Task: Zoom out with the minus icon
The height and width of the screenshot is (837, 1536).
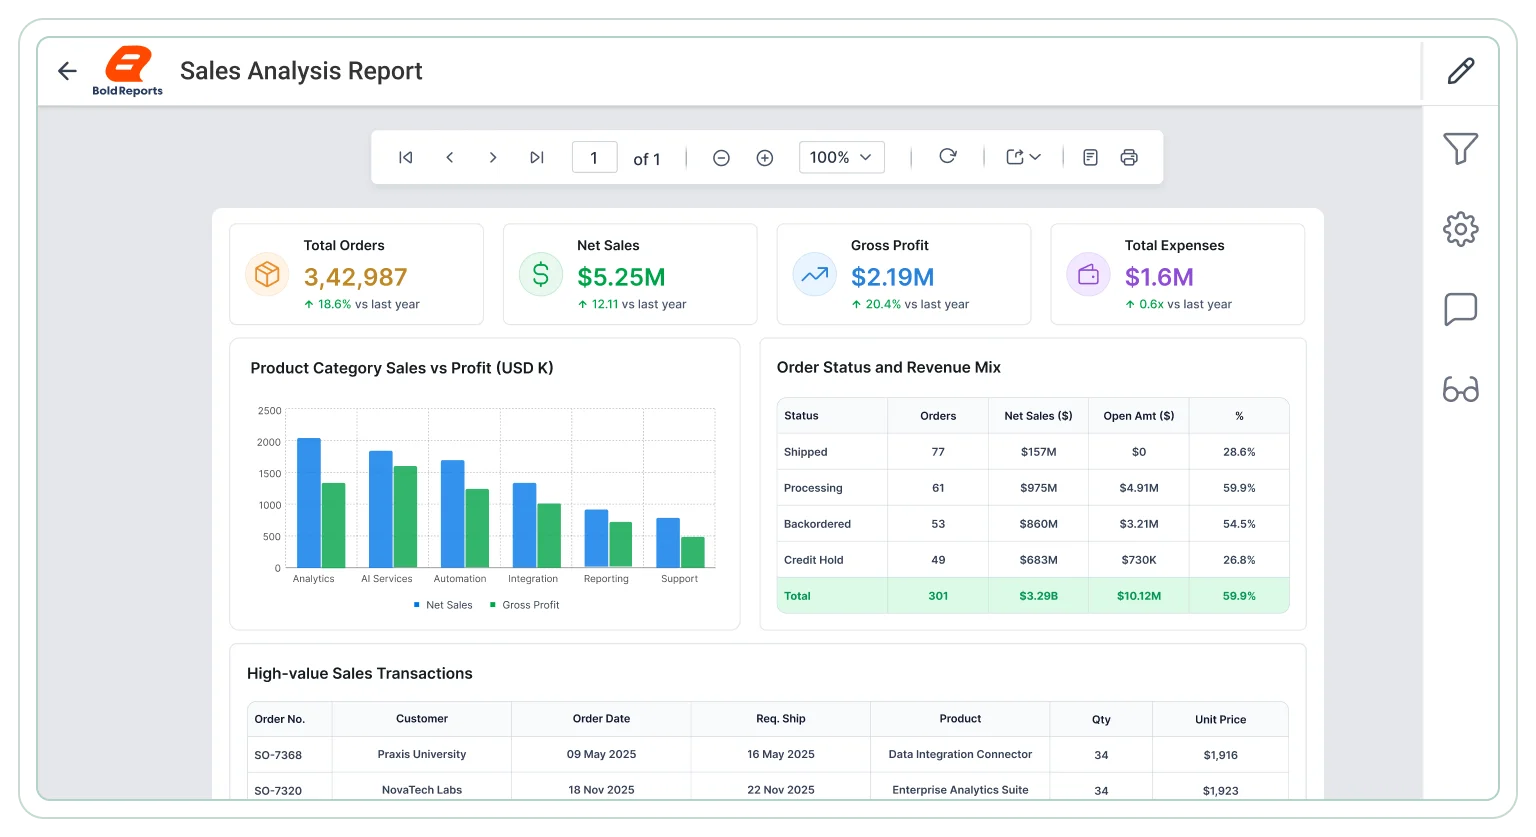Action: (721, 158)
